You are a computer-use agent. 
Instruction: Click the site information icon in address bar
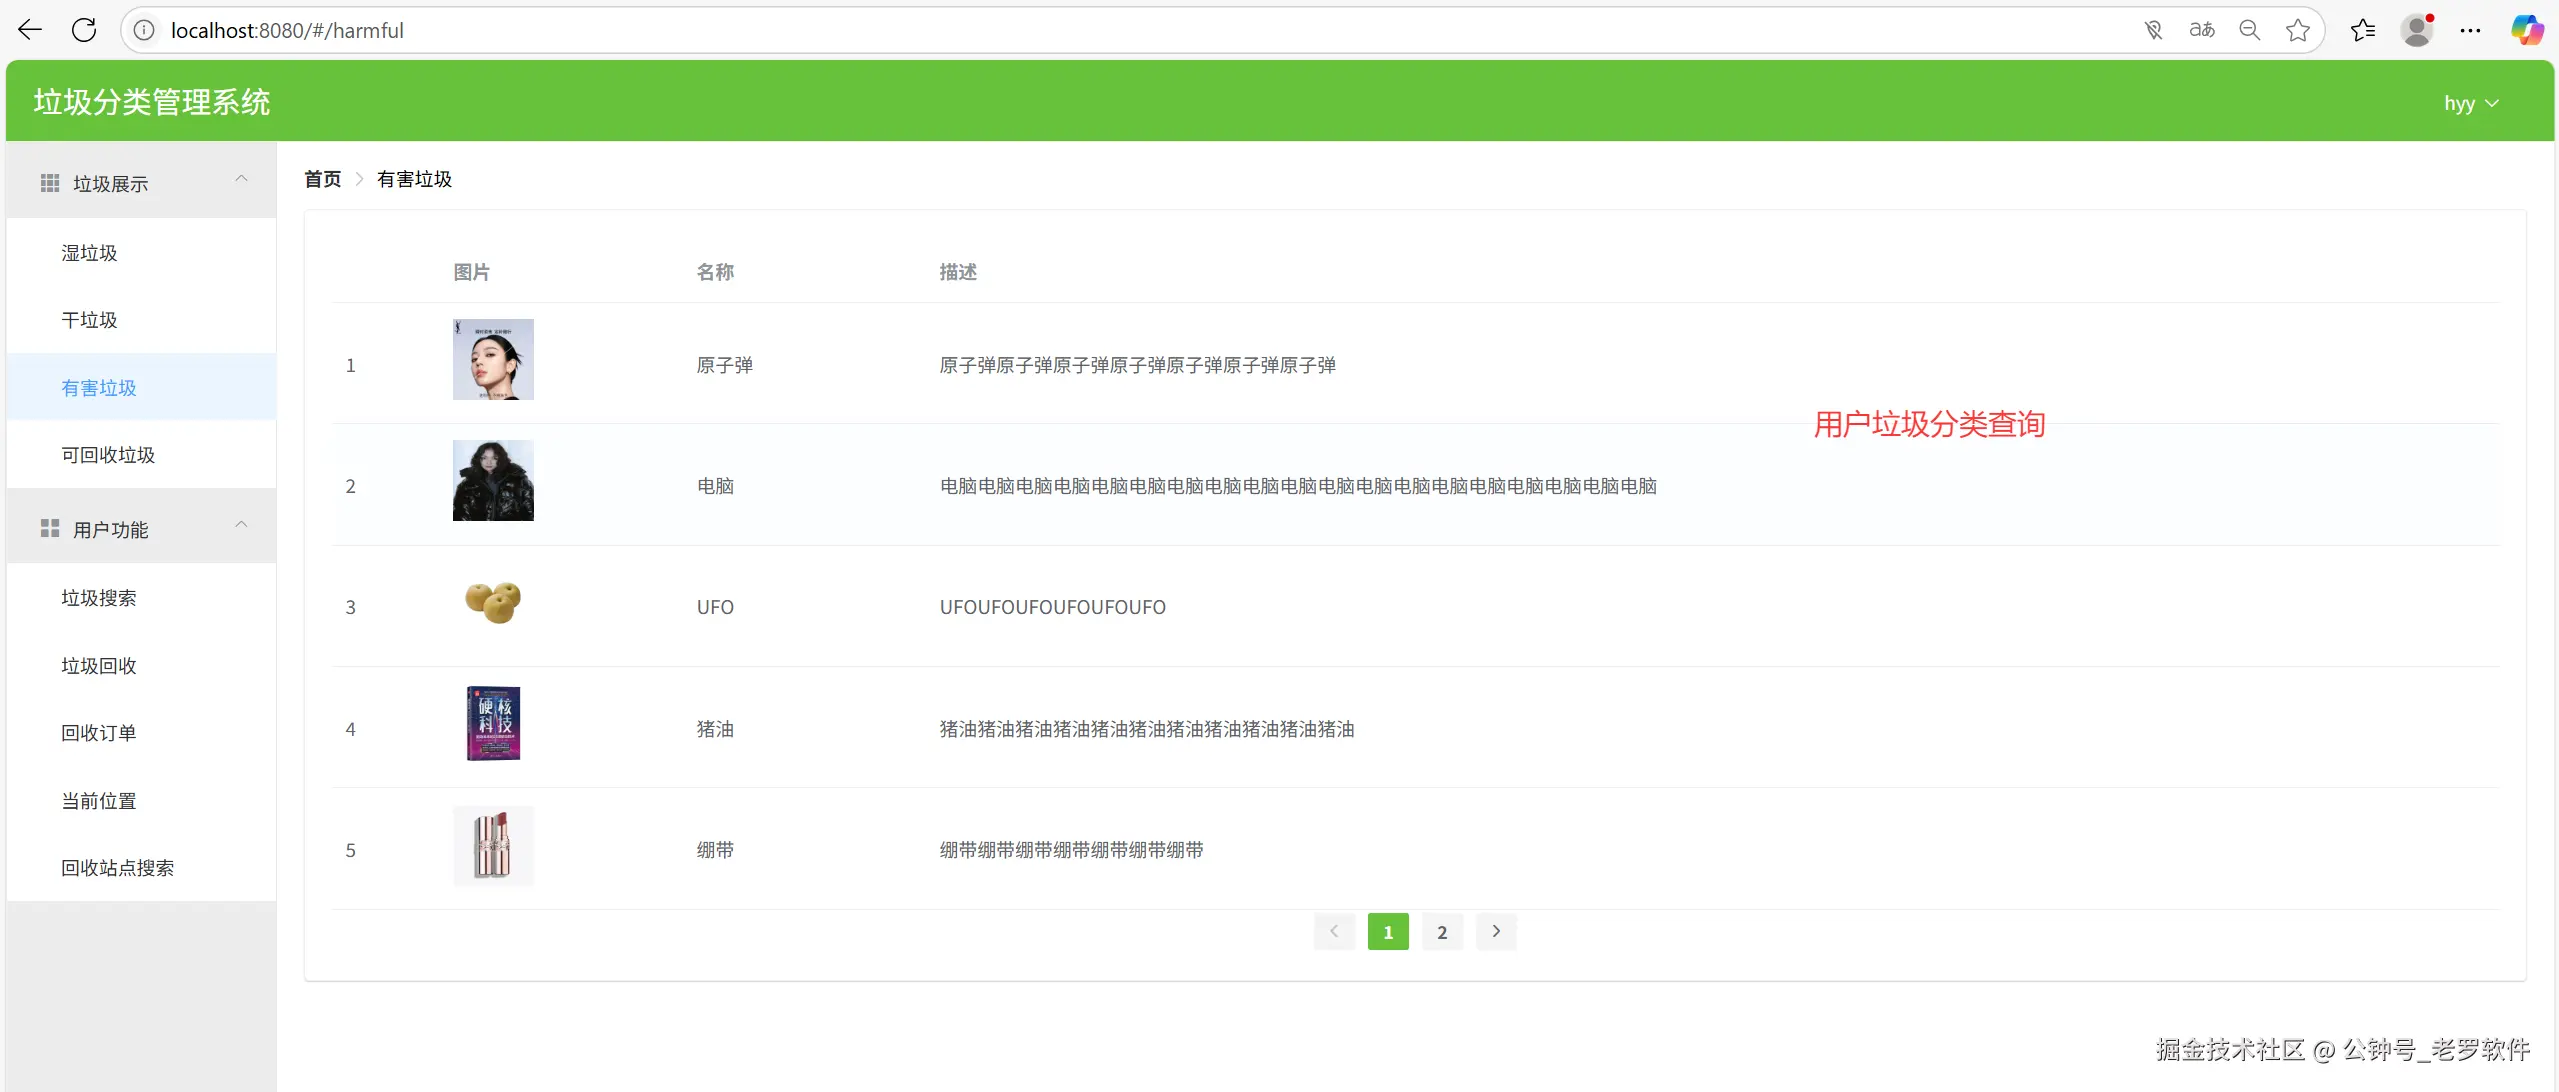(144, 30)
